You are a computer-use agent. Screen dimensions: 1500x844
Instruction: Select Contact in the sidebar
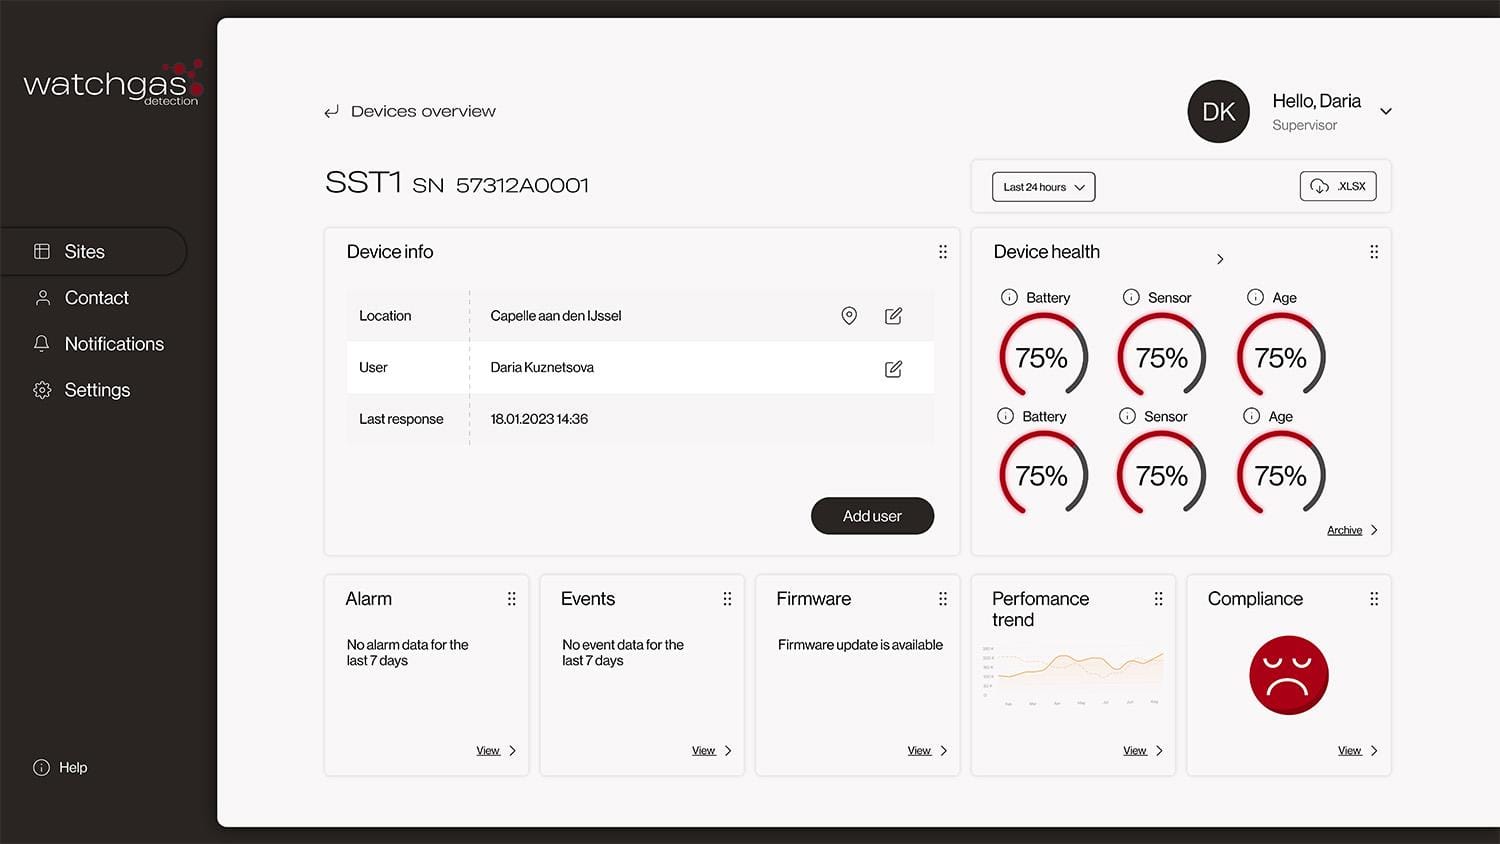pos(96,298)
